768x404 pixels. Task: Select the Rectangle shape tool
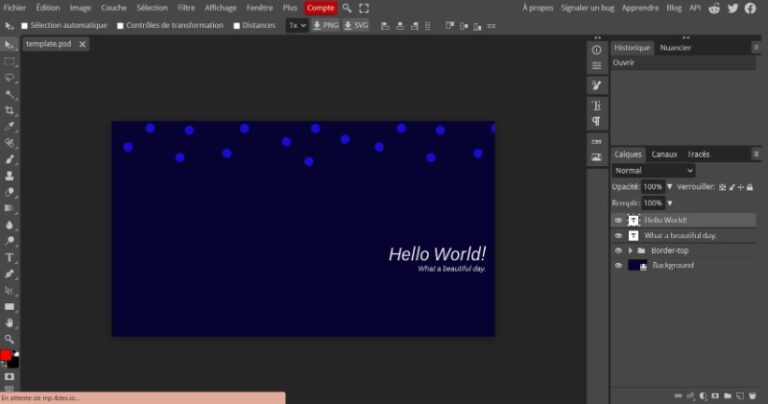tap(9, 307)
